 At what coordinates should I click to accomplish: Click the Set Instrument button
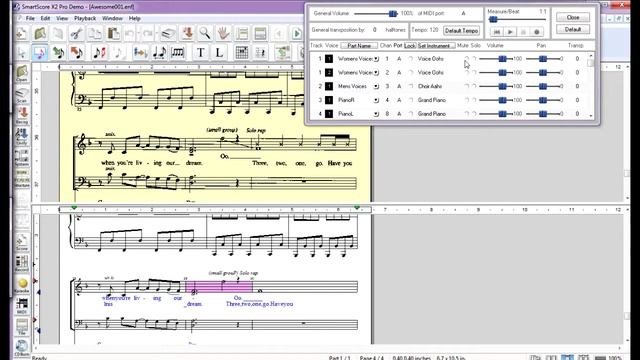(436, 45)
